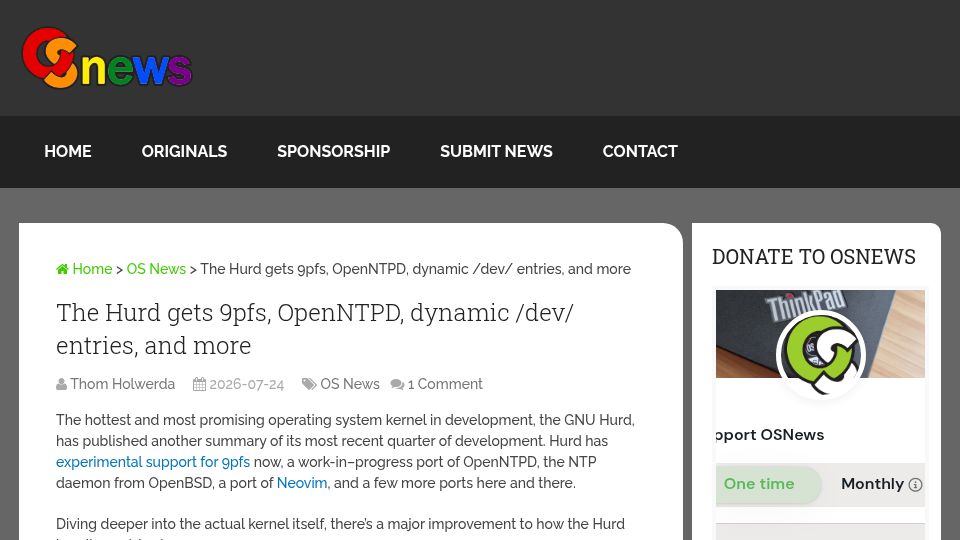Open author Thom Holwerda's page
960x540 pixels.
122,384
